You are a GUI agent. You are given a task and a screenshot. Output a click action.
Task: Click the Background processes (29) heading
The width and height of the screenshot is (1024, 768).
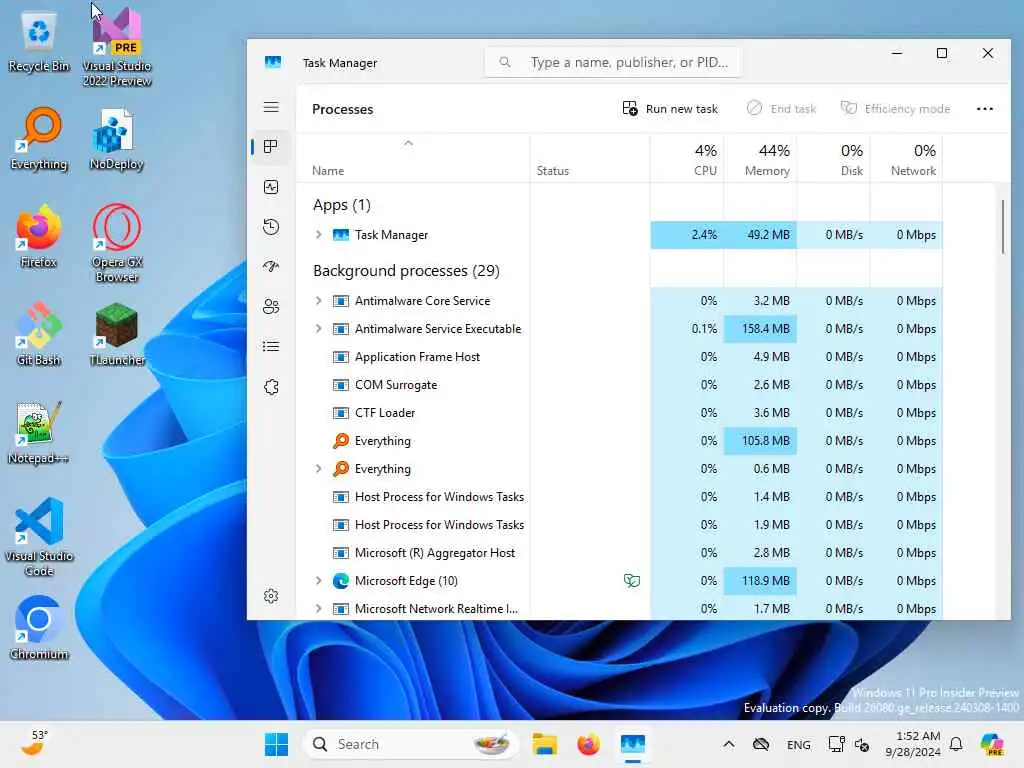click(406, 270)
